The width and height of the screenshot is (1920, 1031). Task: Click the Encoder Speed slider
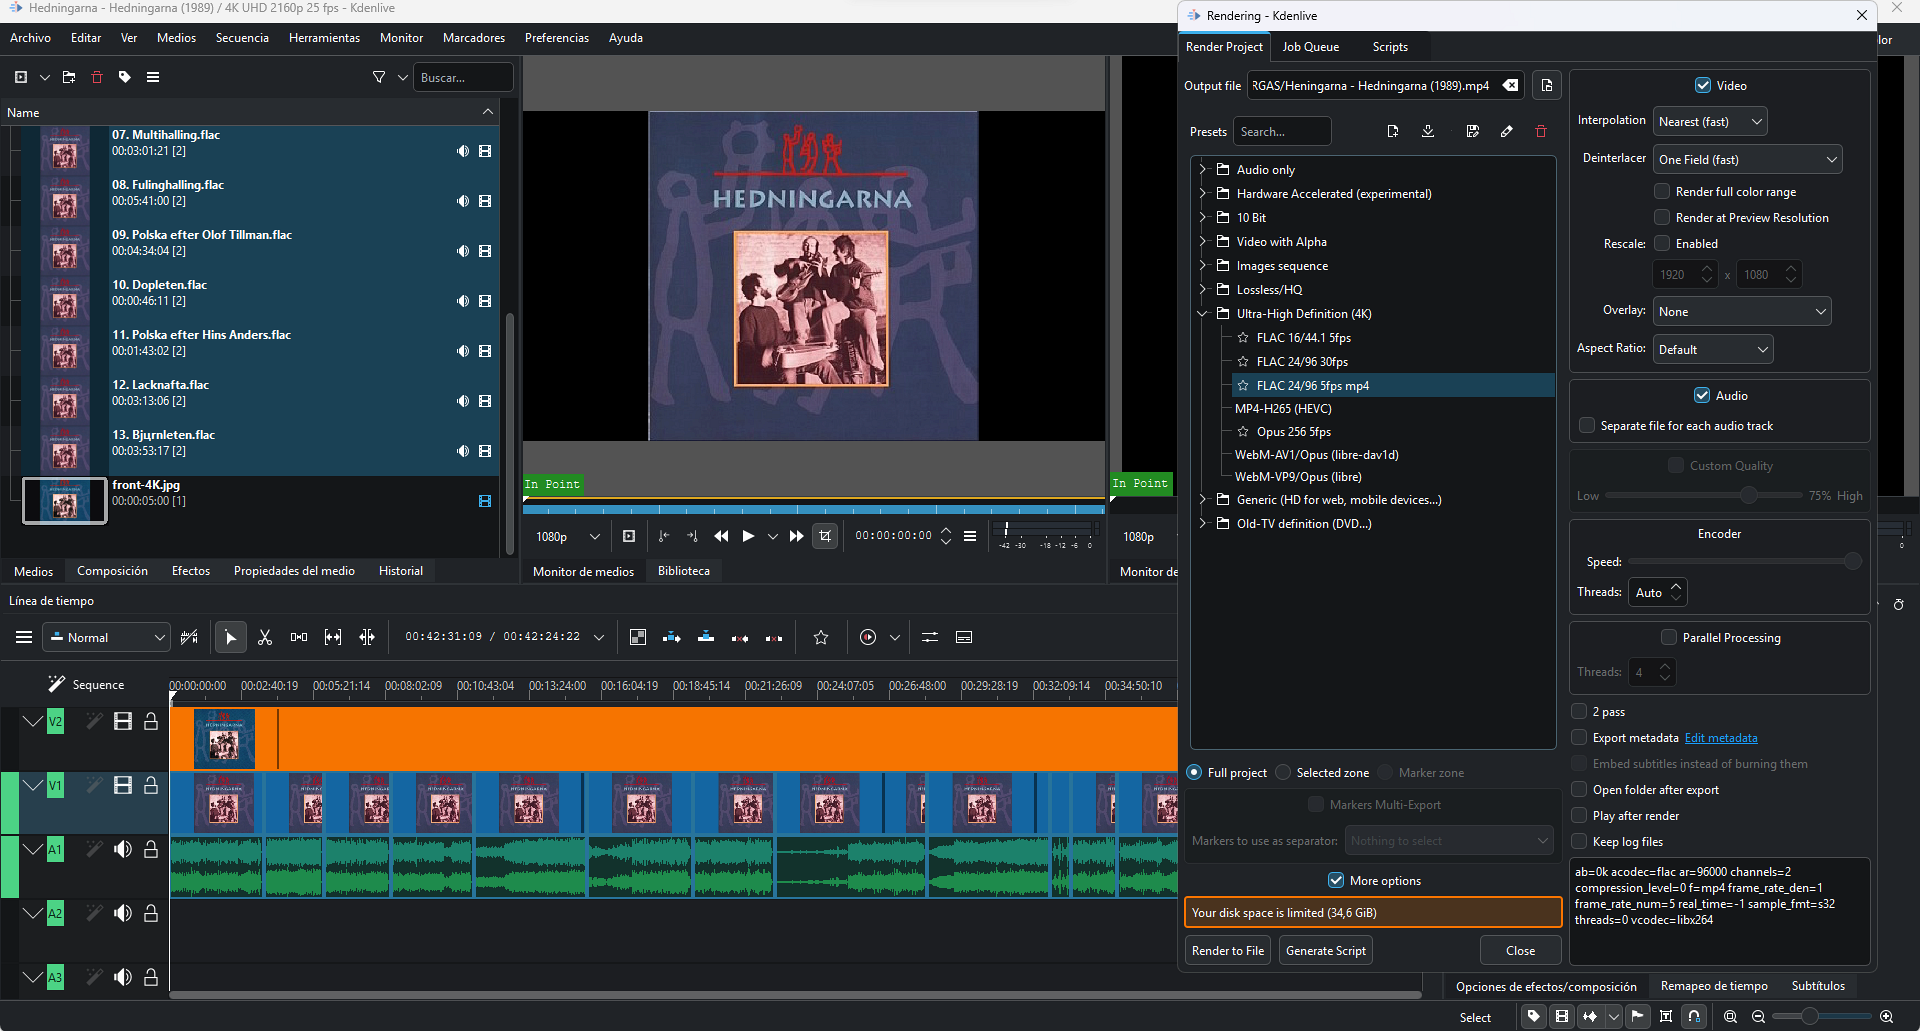coord(1744,562)
